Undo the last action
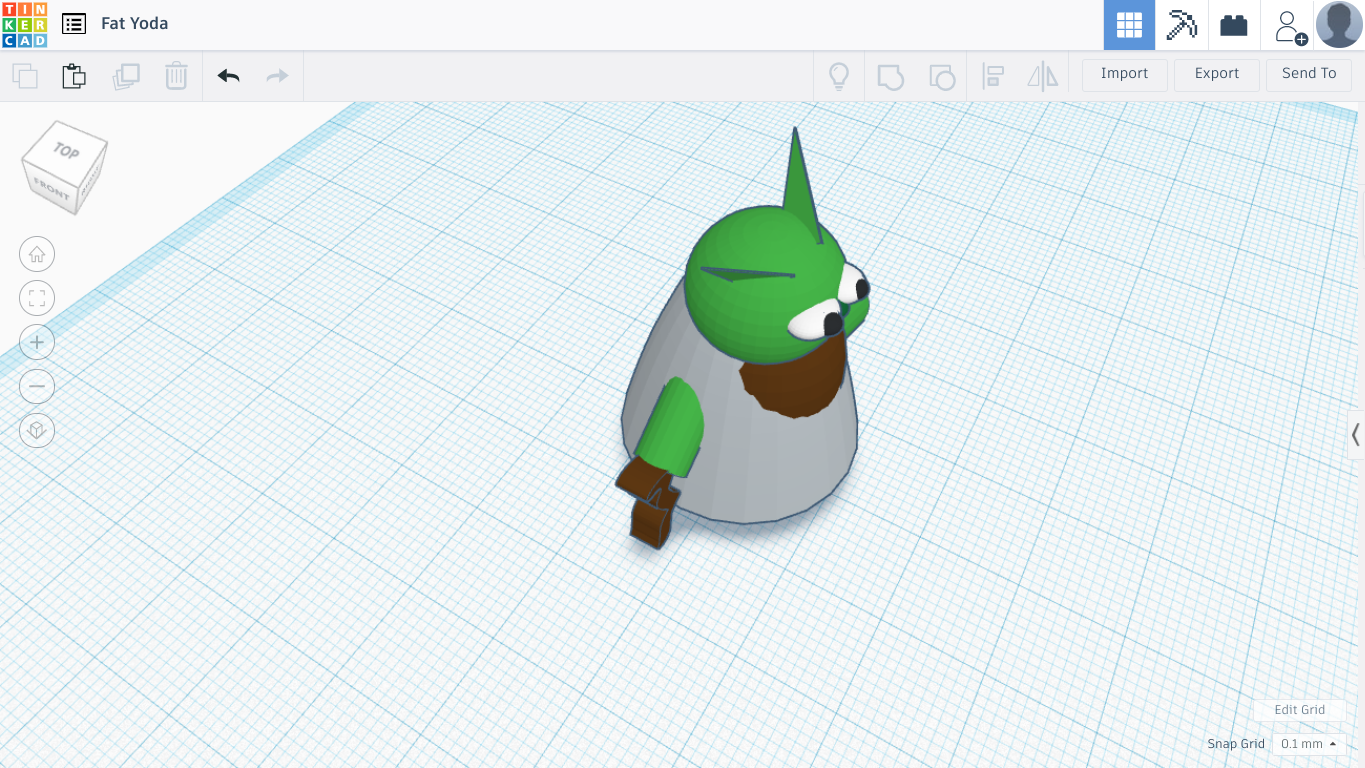Screen dimensions: 1365x768 [x=228, y=76]
